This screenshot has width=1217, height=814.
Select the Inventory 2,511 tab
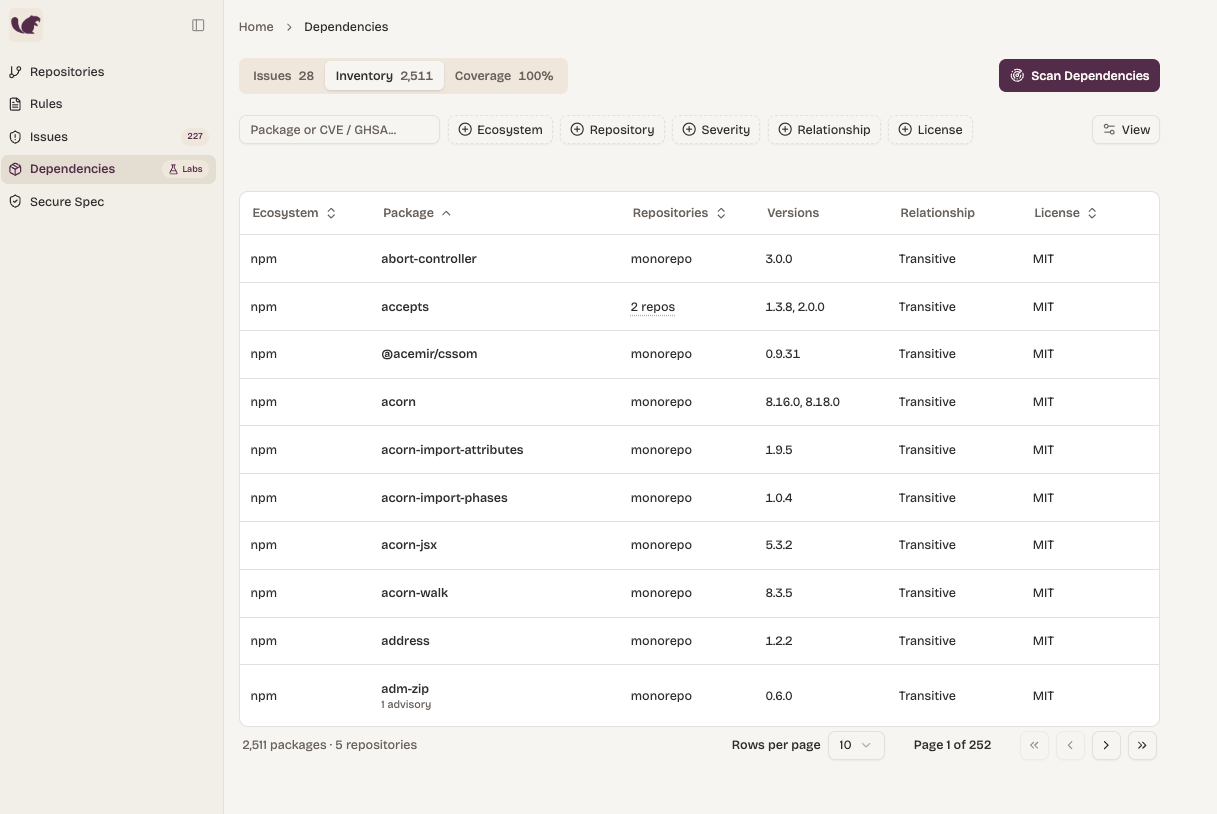384,76
